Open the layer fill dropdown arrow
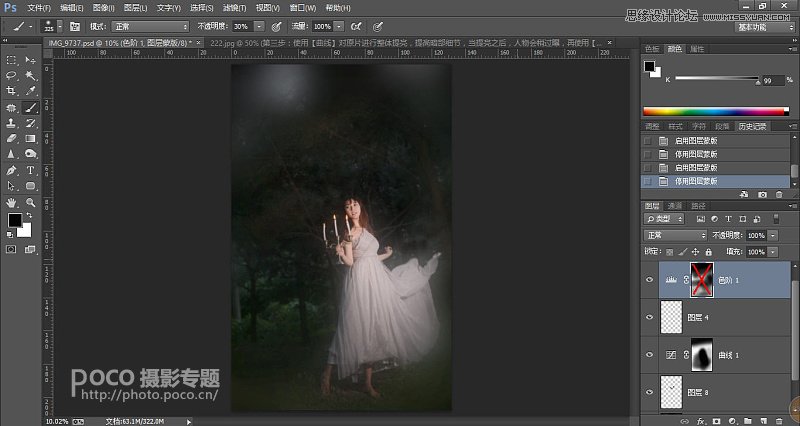 pos(773,252)
